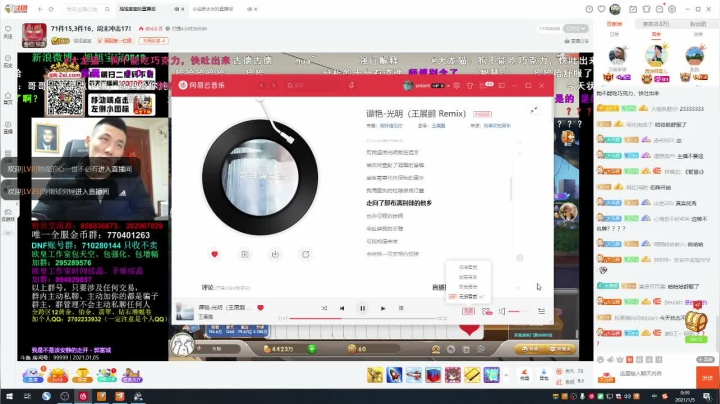Share the current song via the arrow icon
Viewport: 720px width, 404px height.
pos(305,254)
